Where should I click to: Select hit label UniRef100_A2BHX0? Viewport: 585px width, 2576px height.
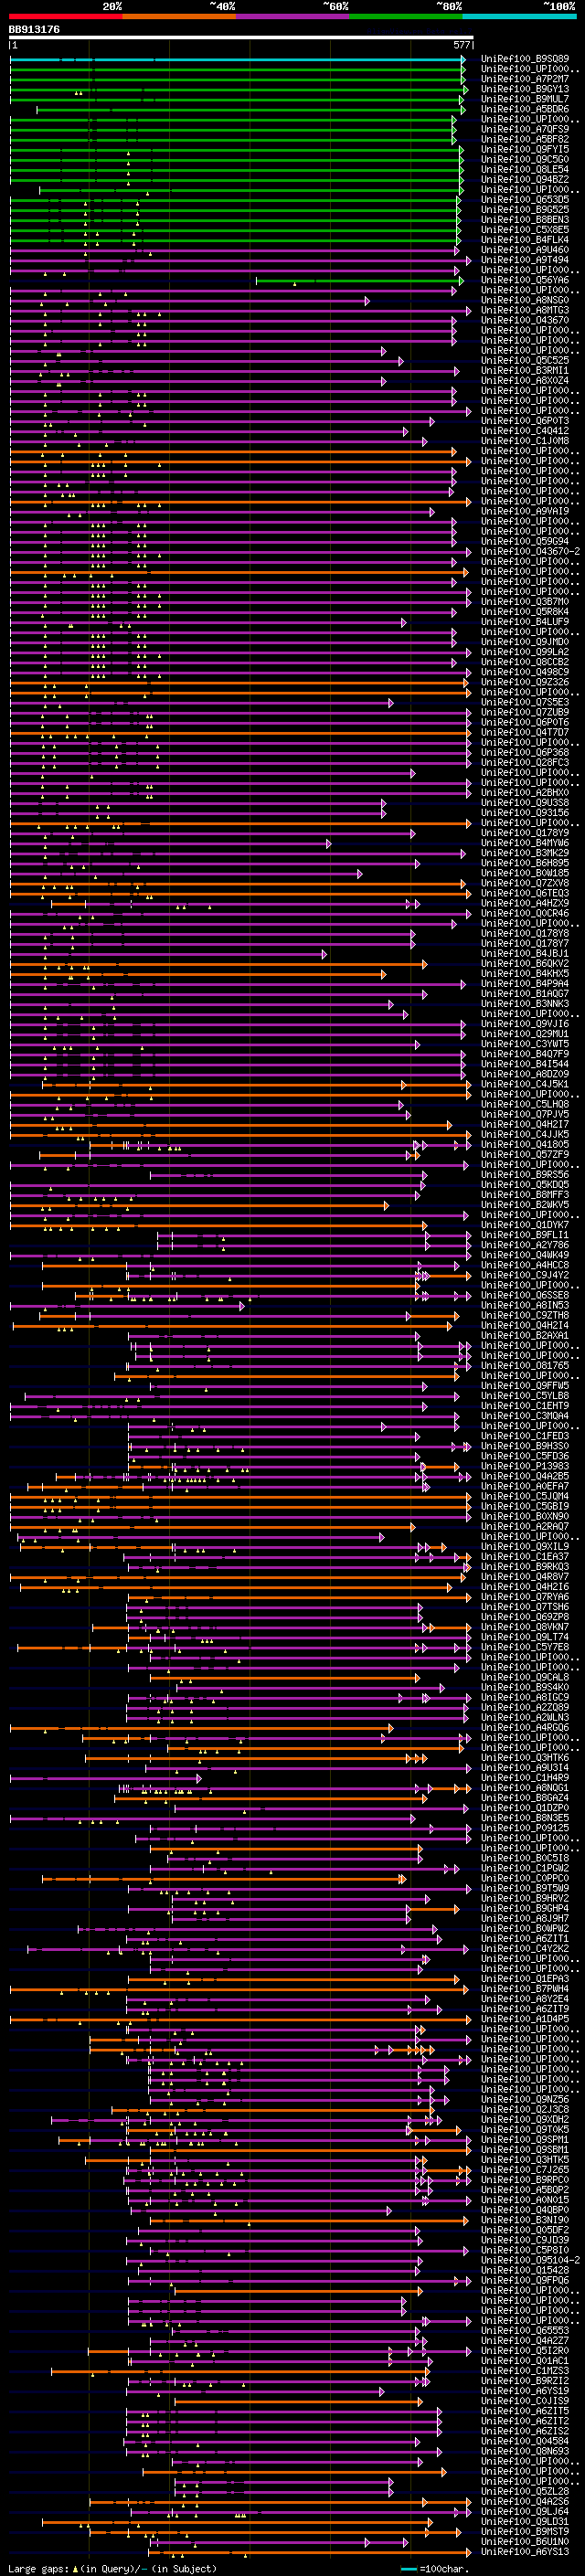click(525, 794)
